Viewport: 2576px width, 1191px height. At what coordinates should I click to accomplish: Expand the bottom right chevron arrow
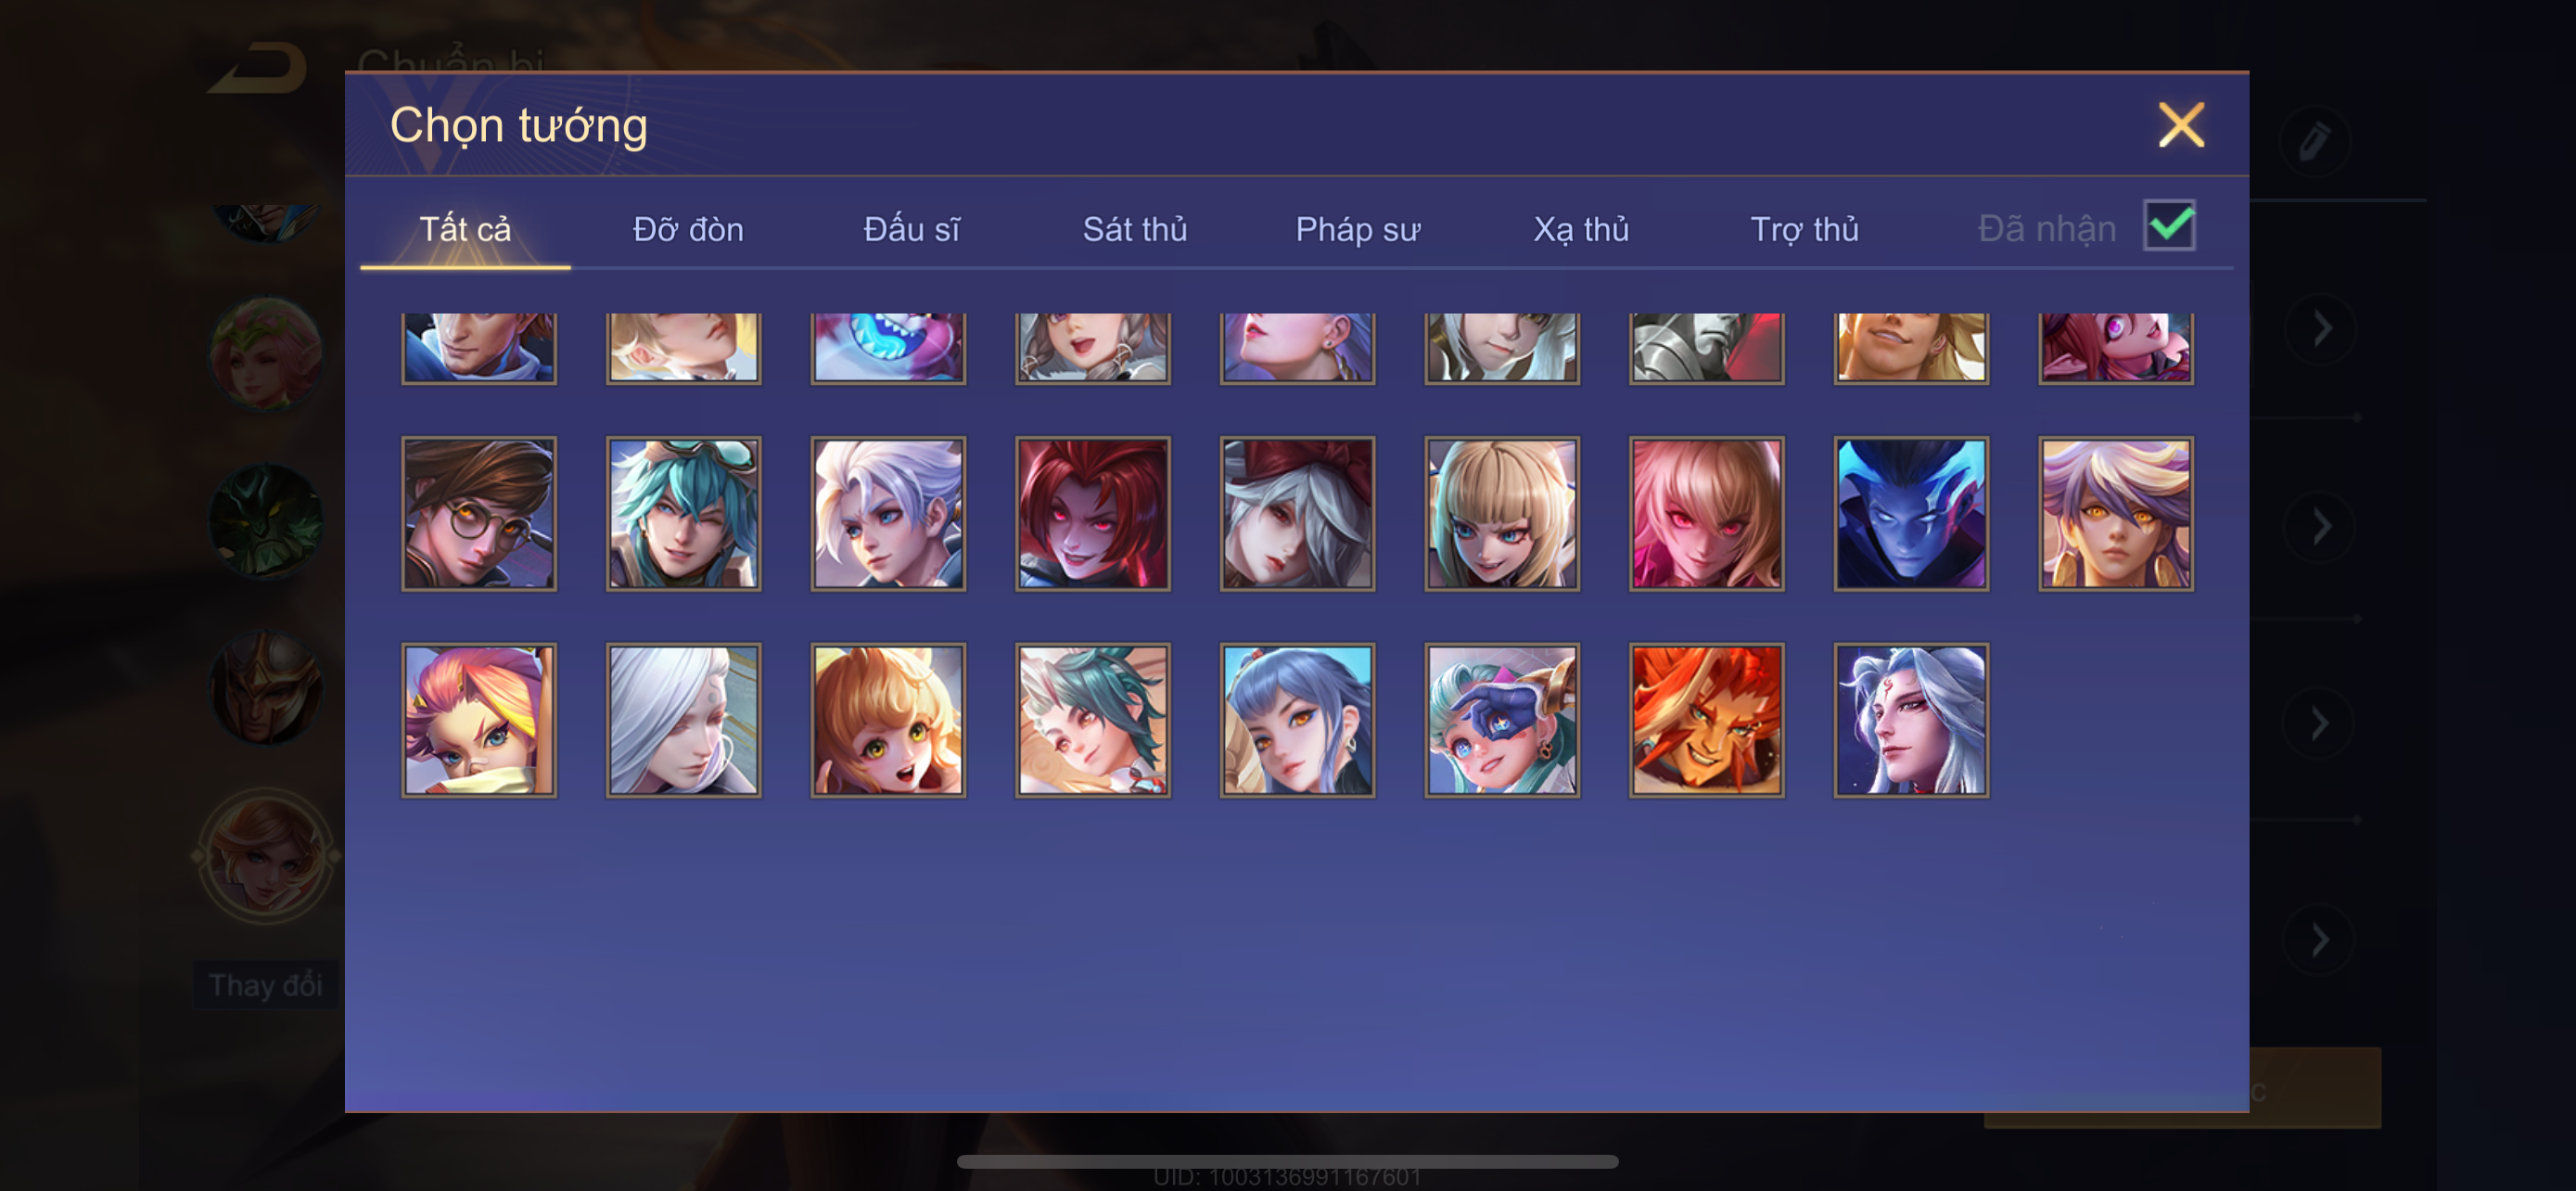click(x=2321, y=940)
